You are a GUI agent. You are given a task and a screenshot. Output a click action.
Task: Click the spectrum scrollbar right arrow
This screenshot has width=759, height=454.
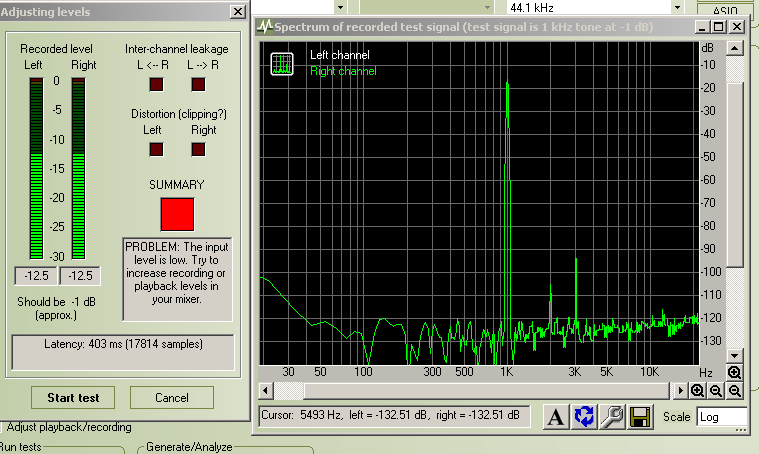pyautogui.click(x=680, y=390)
